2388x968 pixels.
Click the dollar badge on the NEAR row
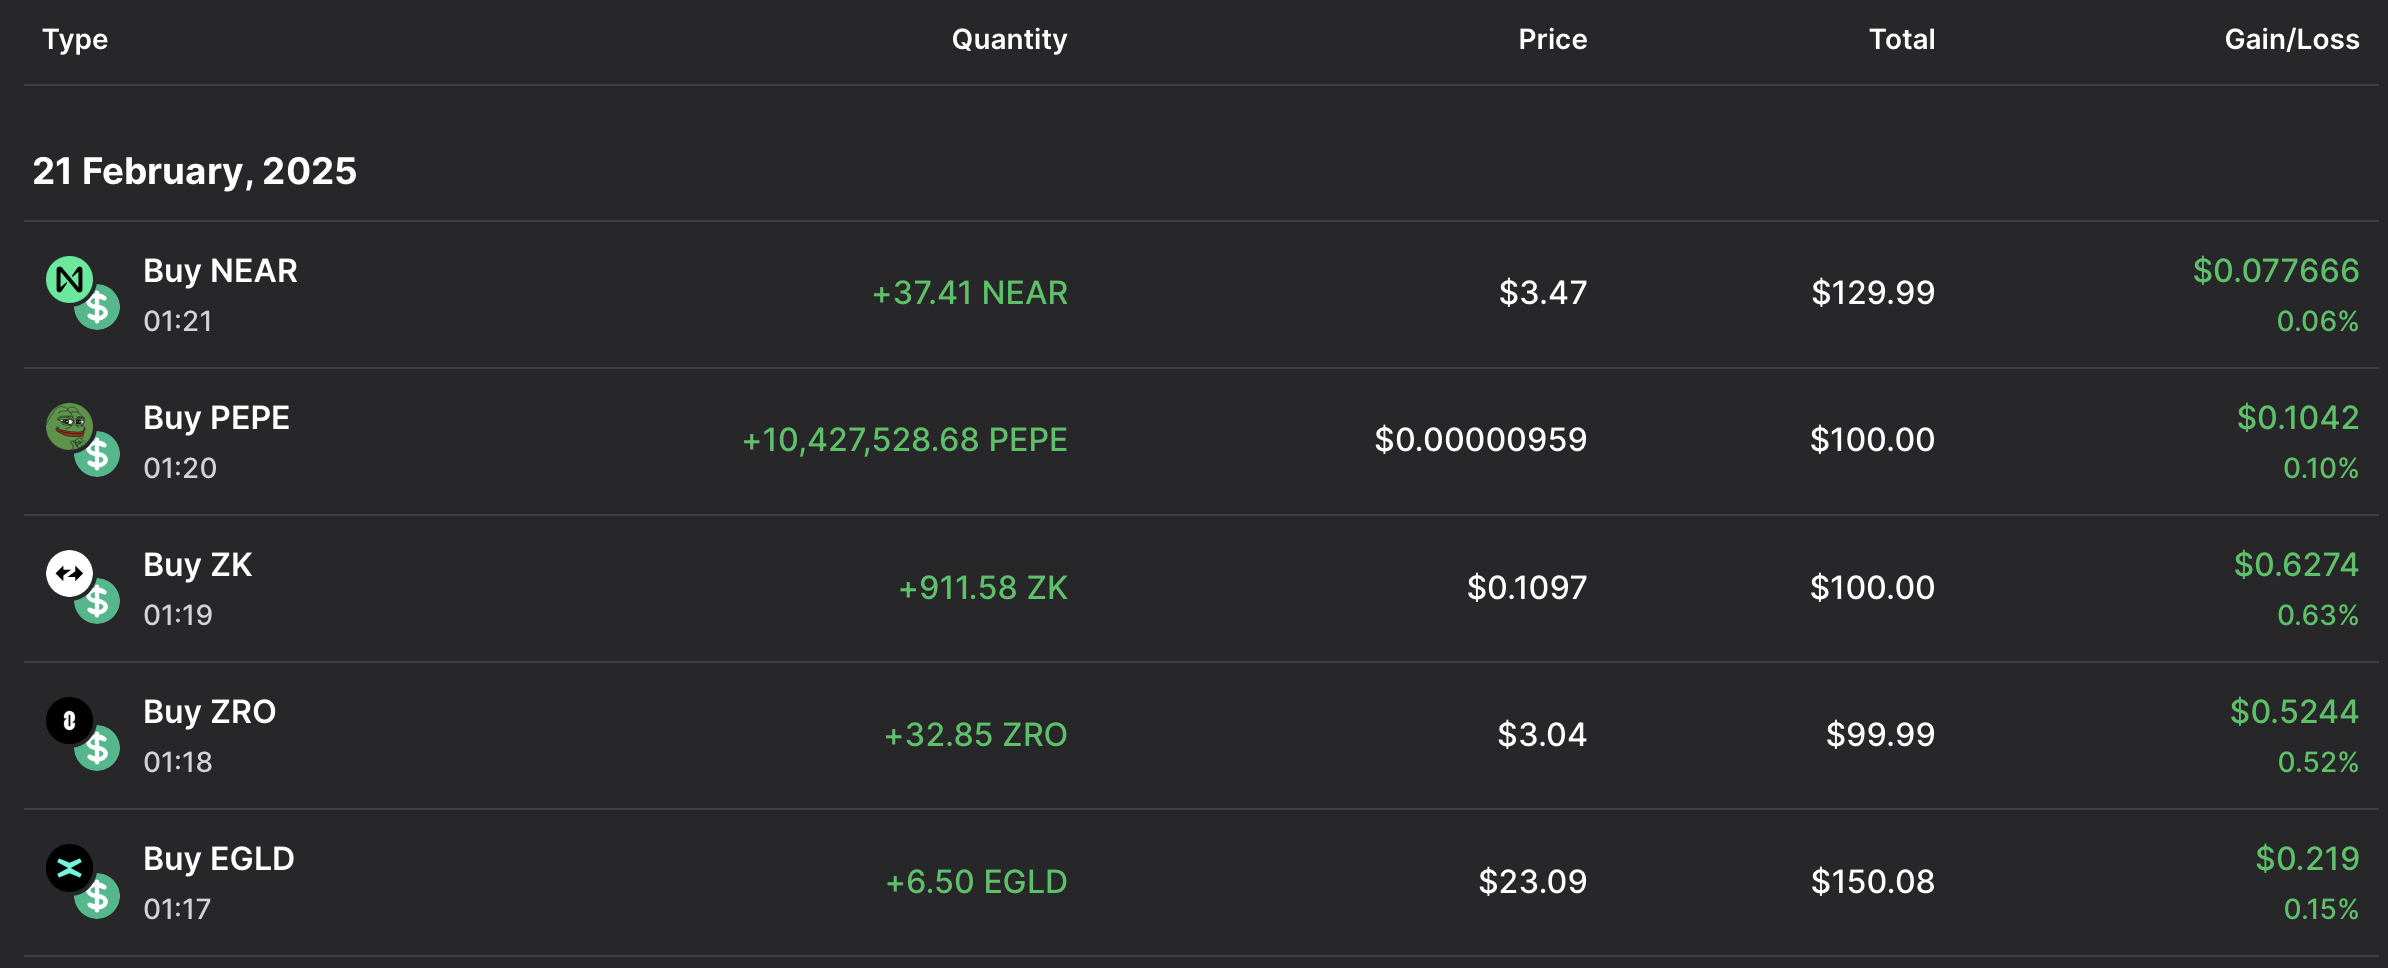pos(98,308)
